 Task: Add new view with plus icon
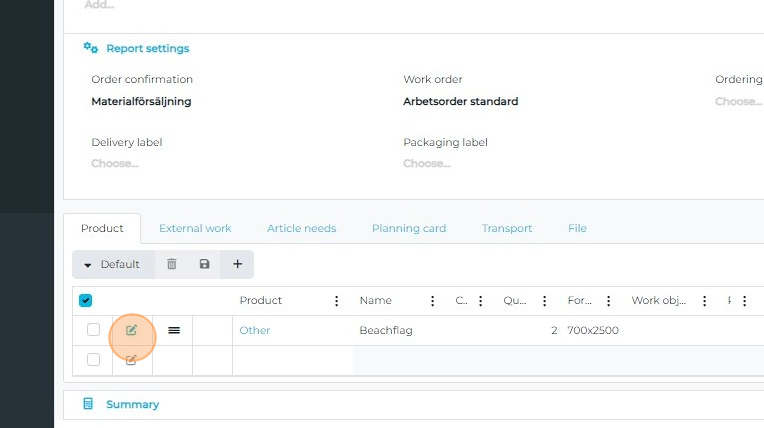coord(237,264)
